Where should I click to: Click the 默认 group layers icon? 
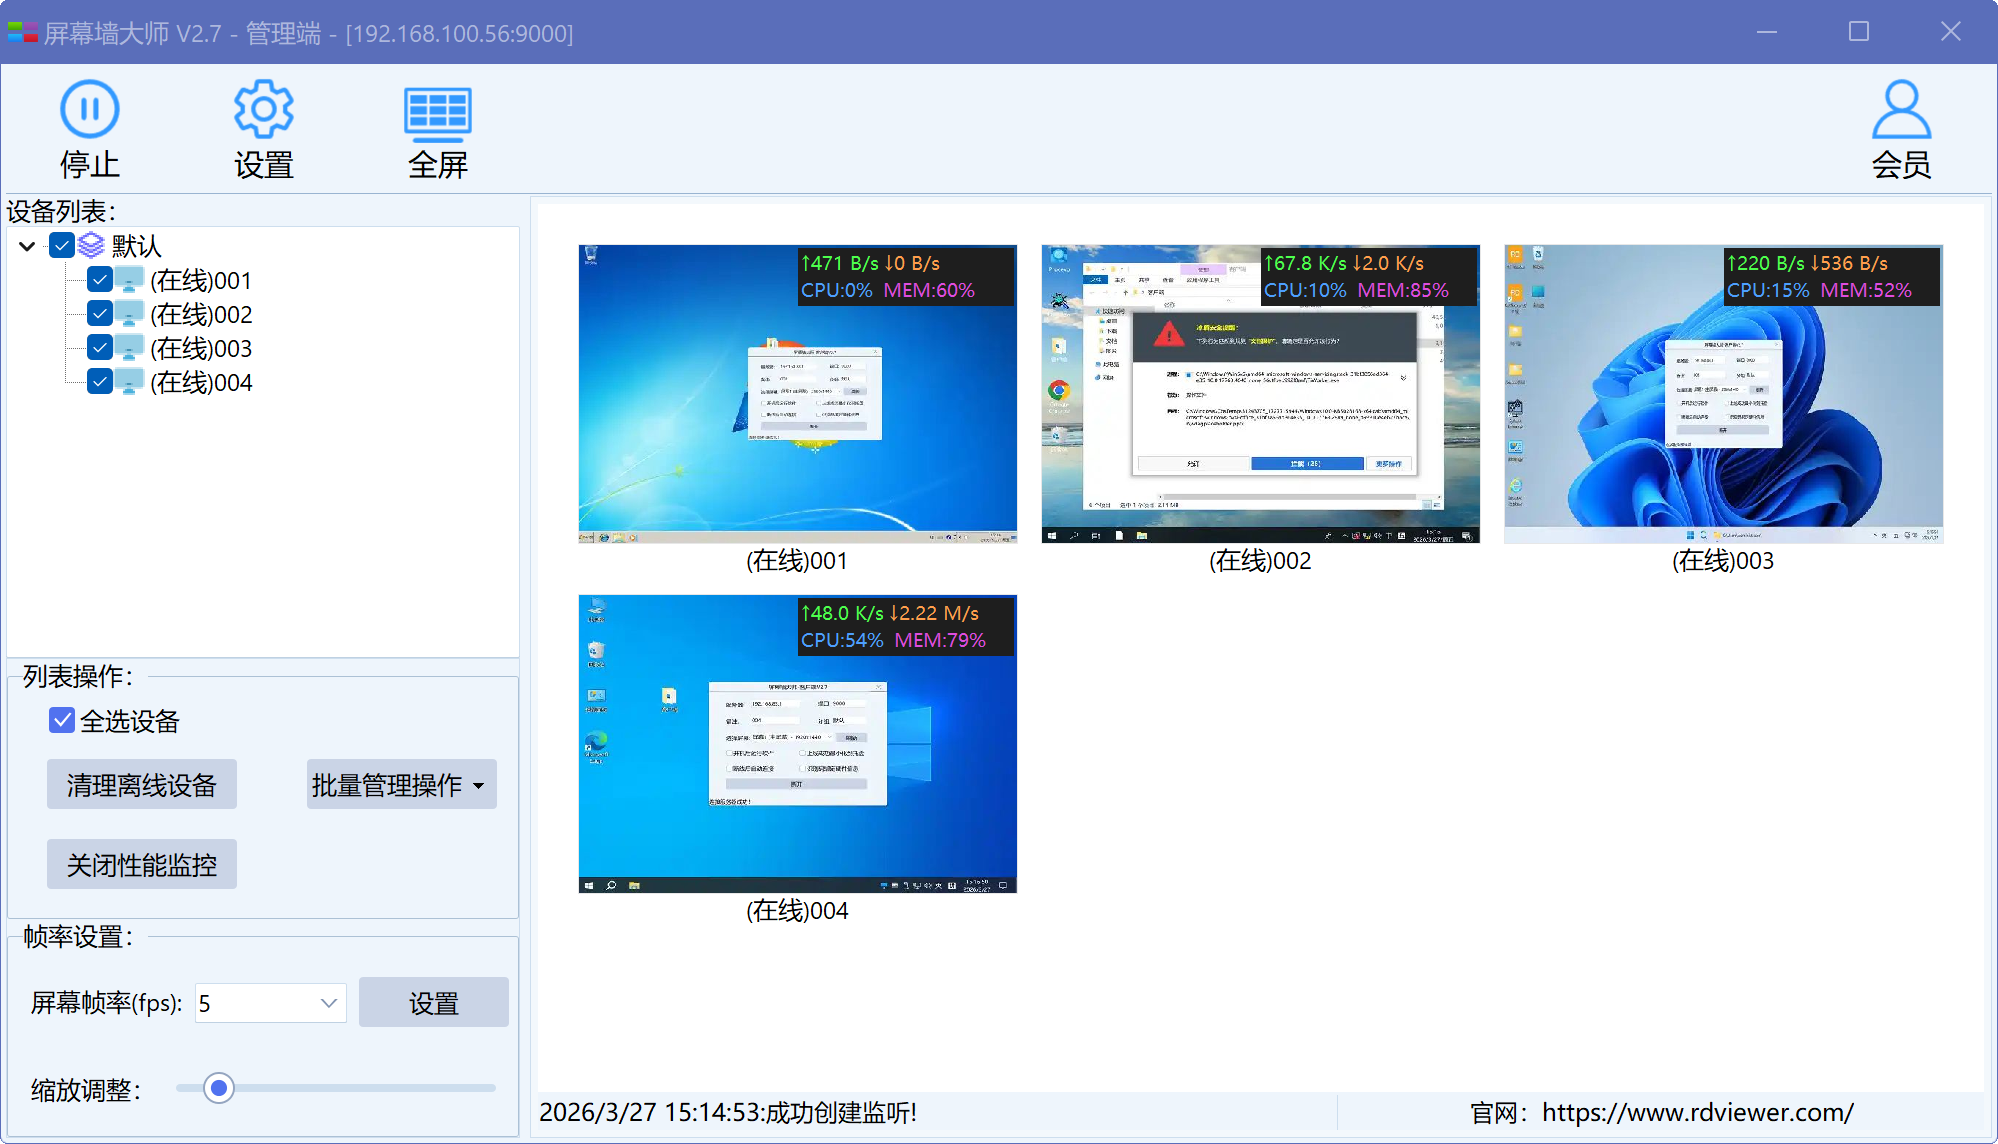coord(91,245)
